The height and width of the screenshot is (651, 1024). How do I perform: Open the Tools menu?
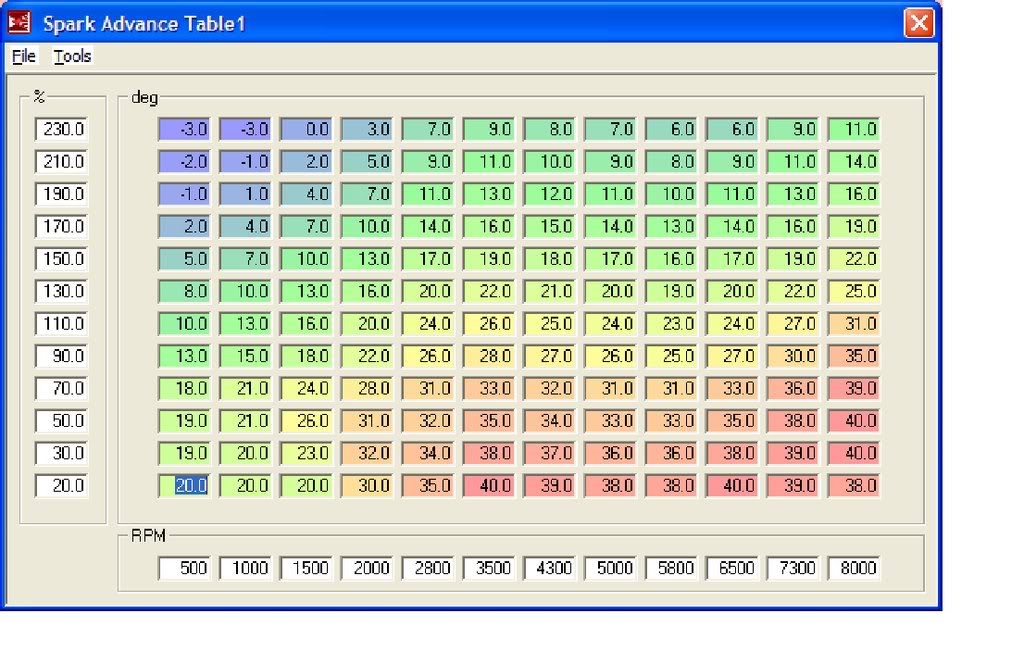[x=71, y=56]
